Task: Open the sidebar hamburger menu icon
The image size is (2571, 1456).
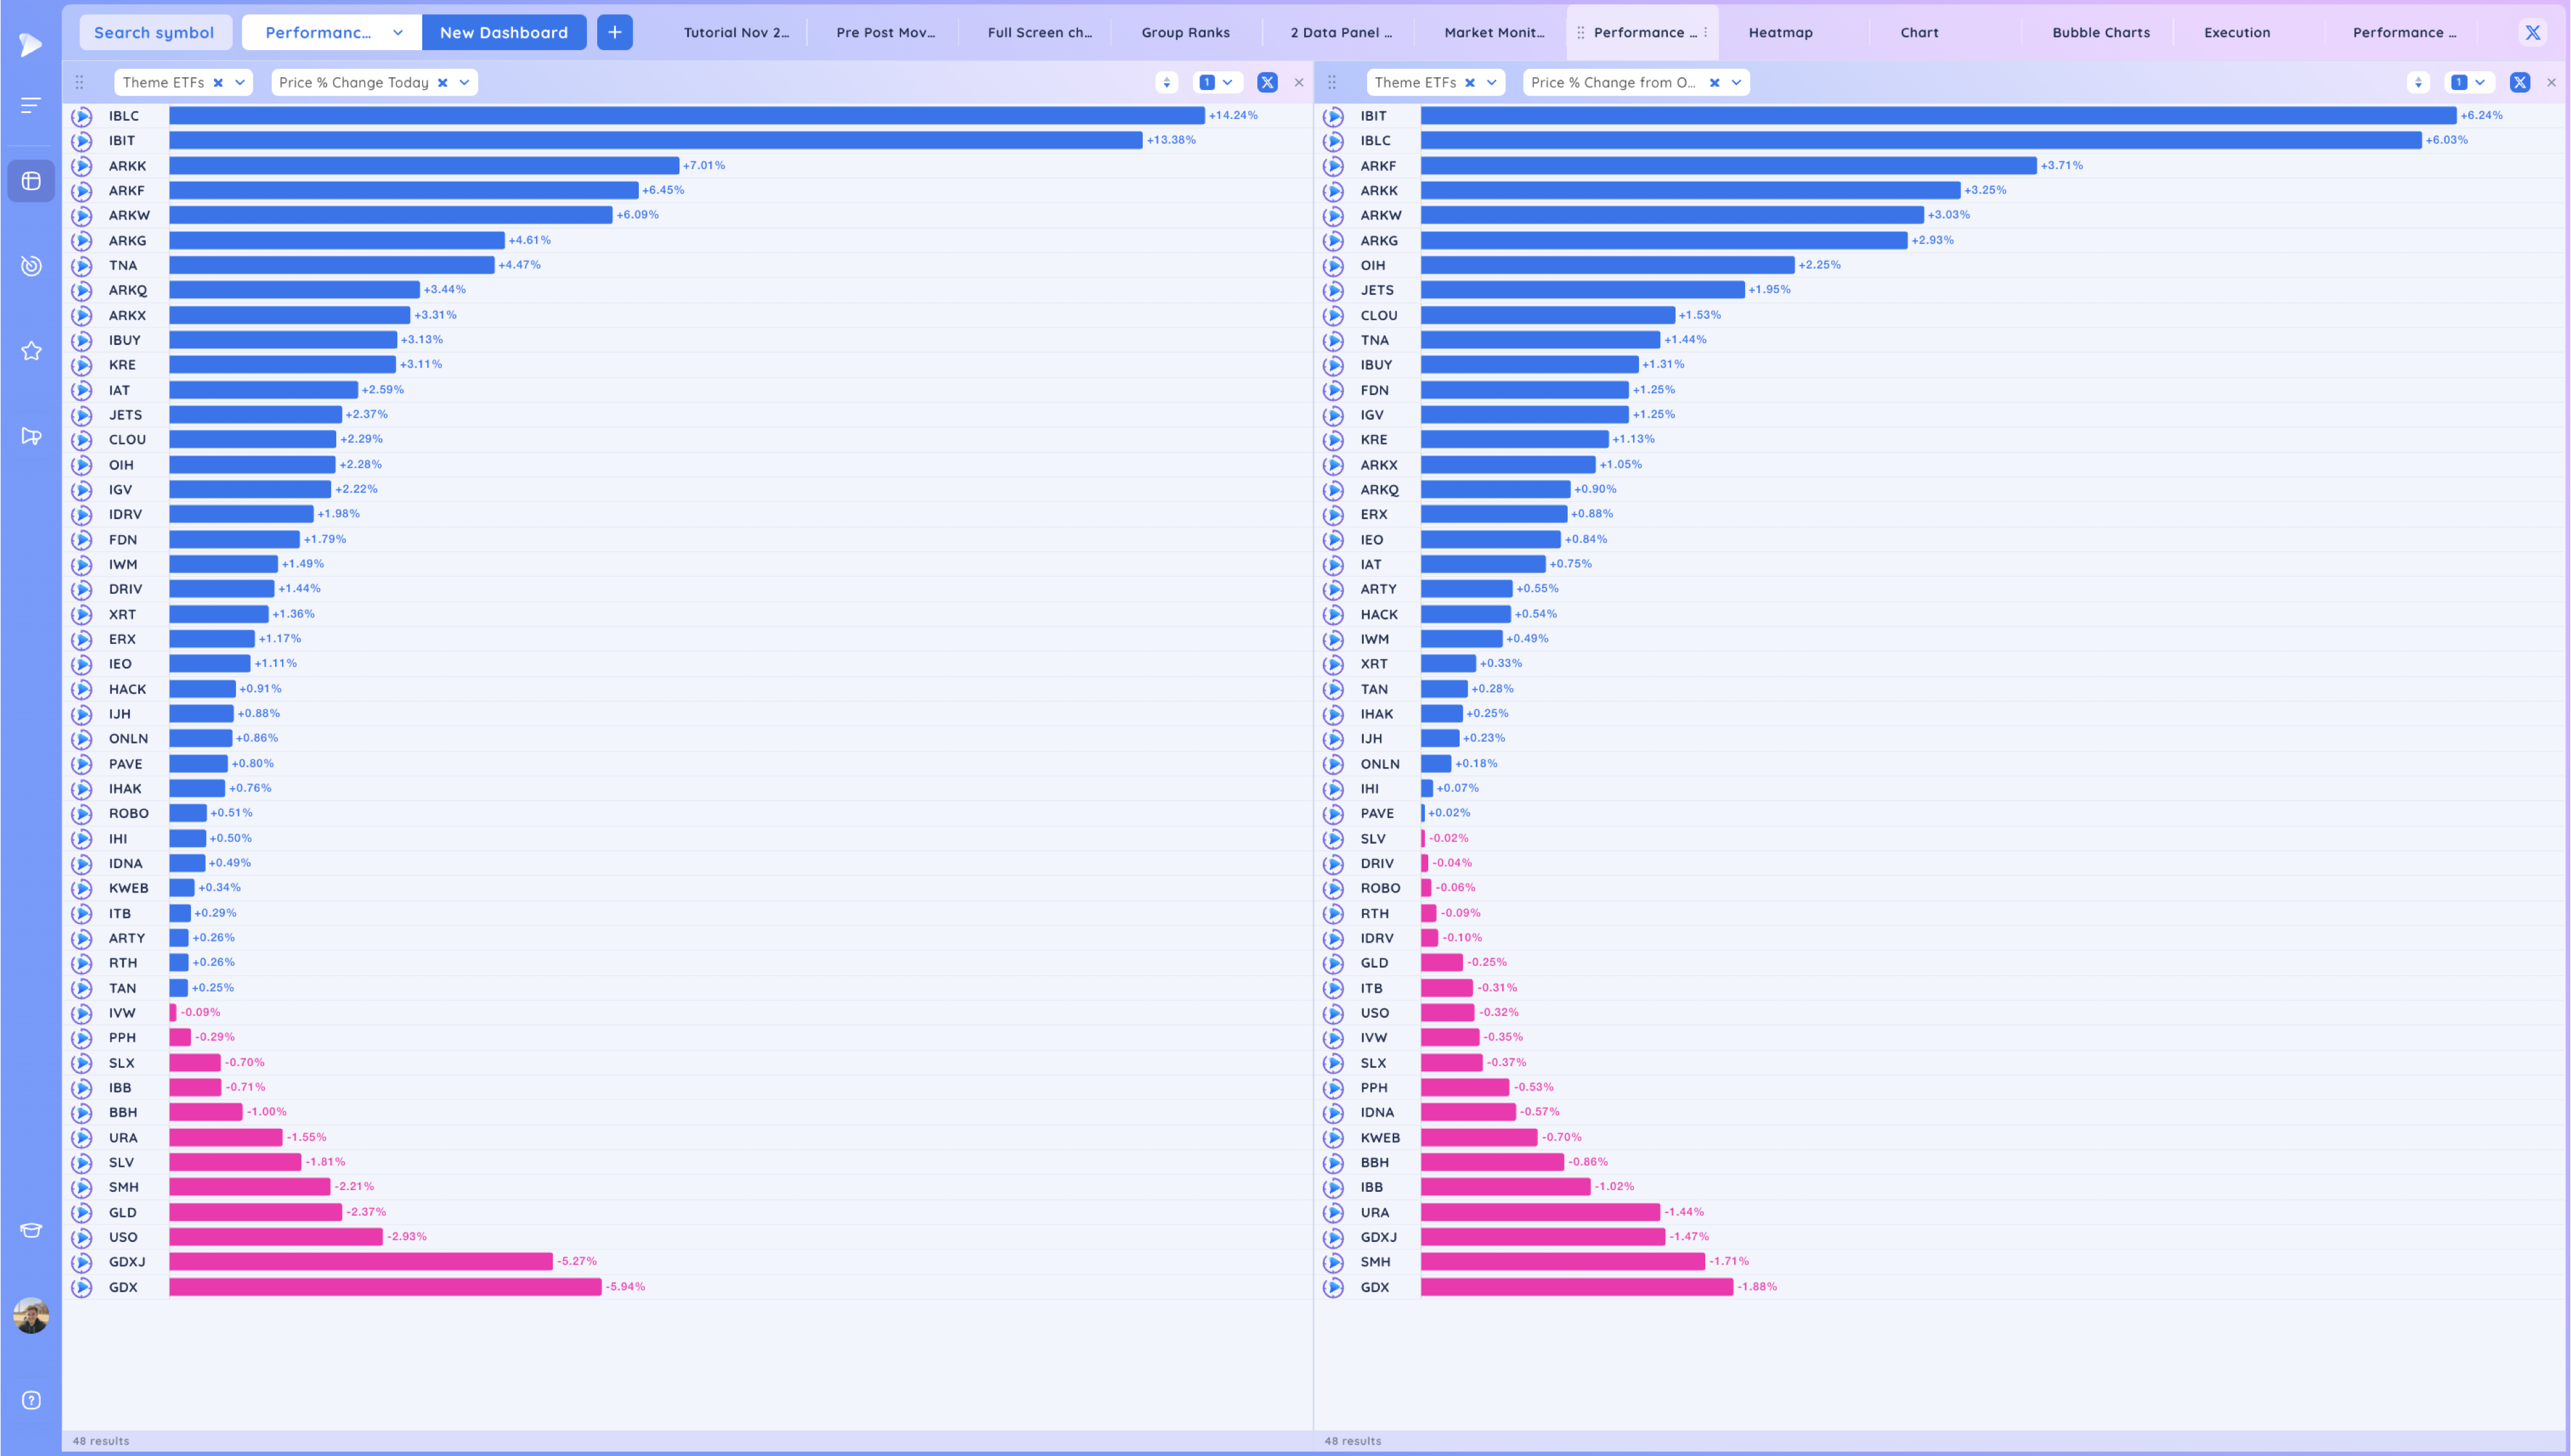Action: pos(31,105)
